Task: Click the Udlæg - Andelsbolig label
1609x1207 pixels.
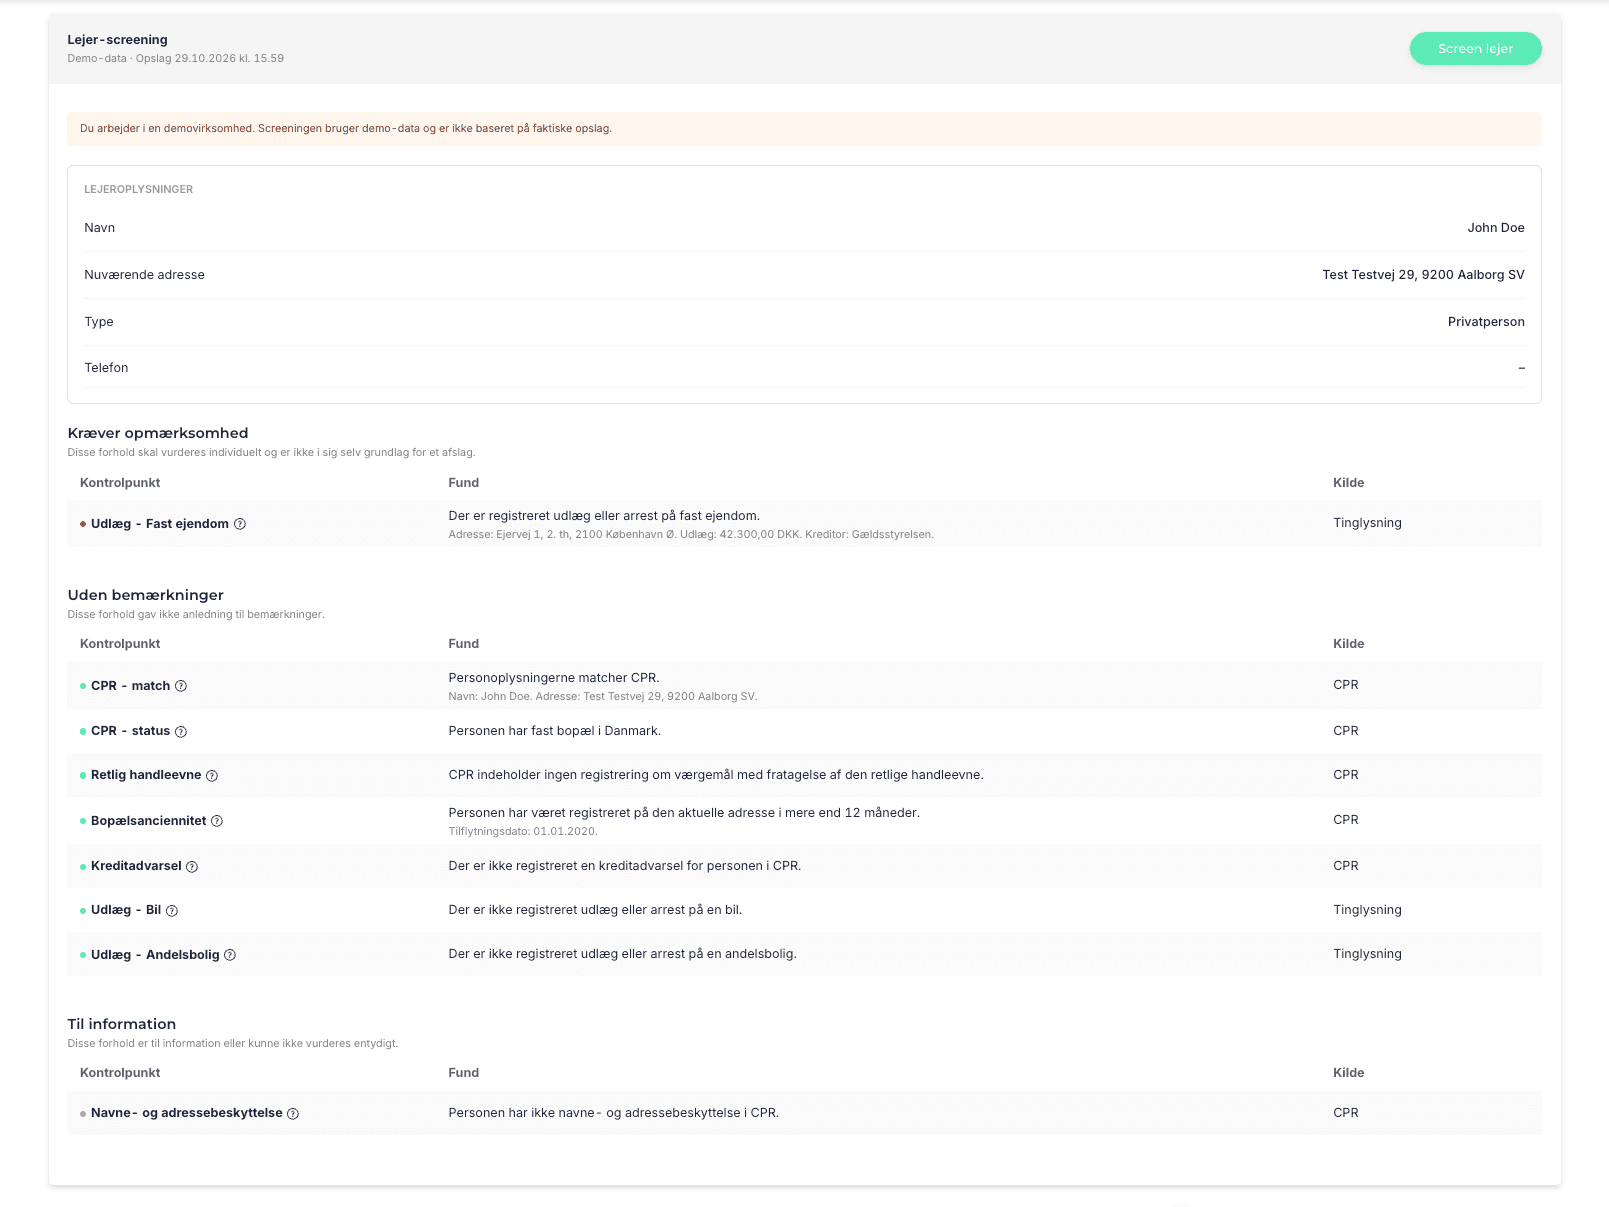Action: coord(155,955)
